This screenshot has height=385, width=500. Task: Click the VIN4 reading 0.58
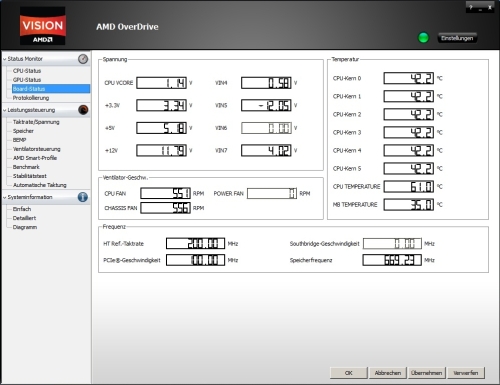266,83
